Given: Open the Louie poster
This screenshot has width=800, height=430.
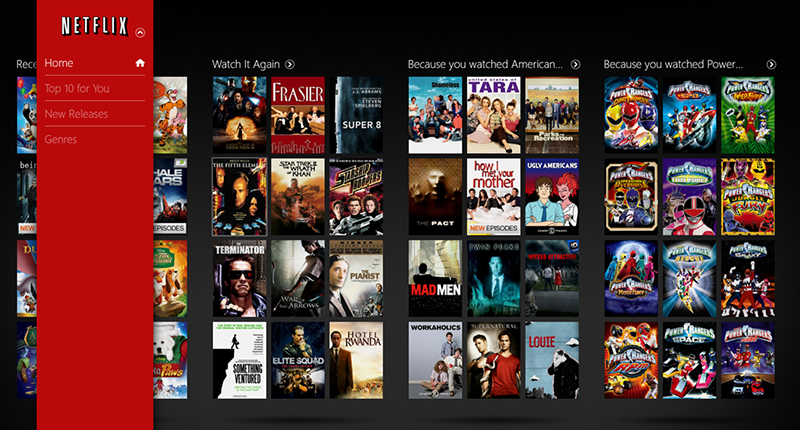Looking at the screenshot, I should coord(552,360).
